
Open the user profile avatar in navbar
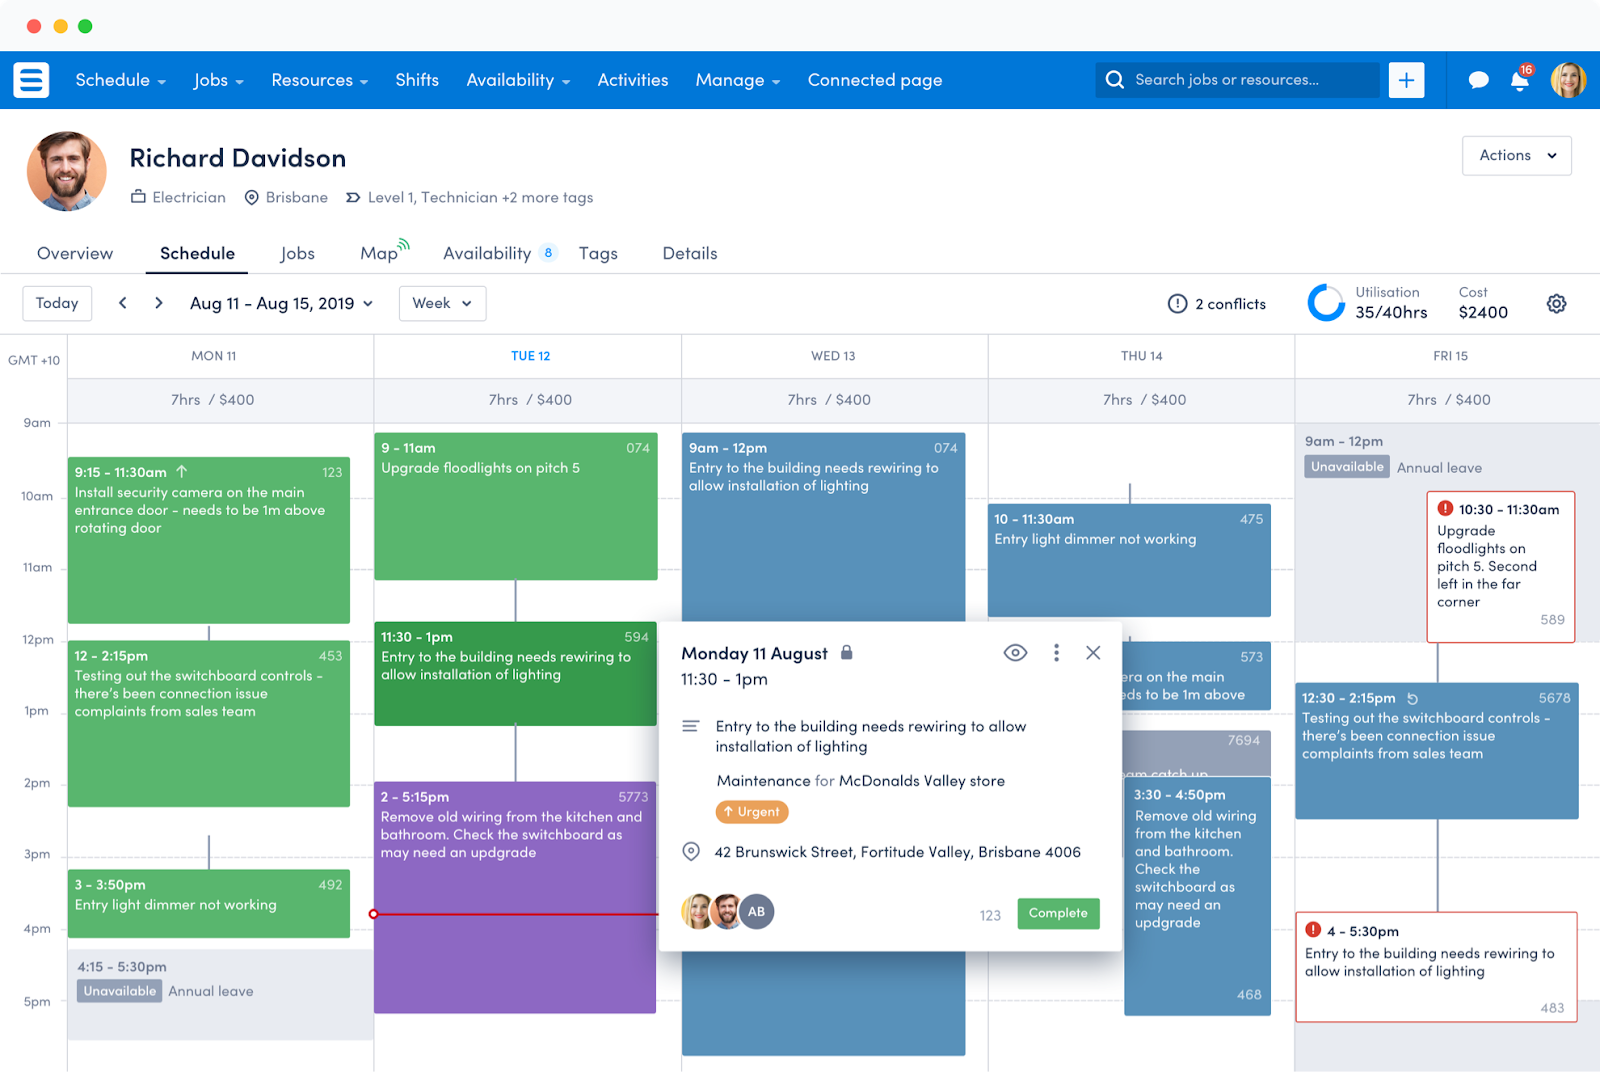pos(1568,80)
